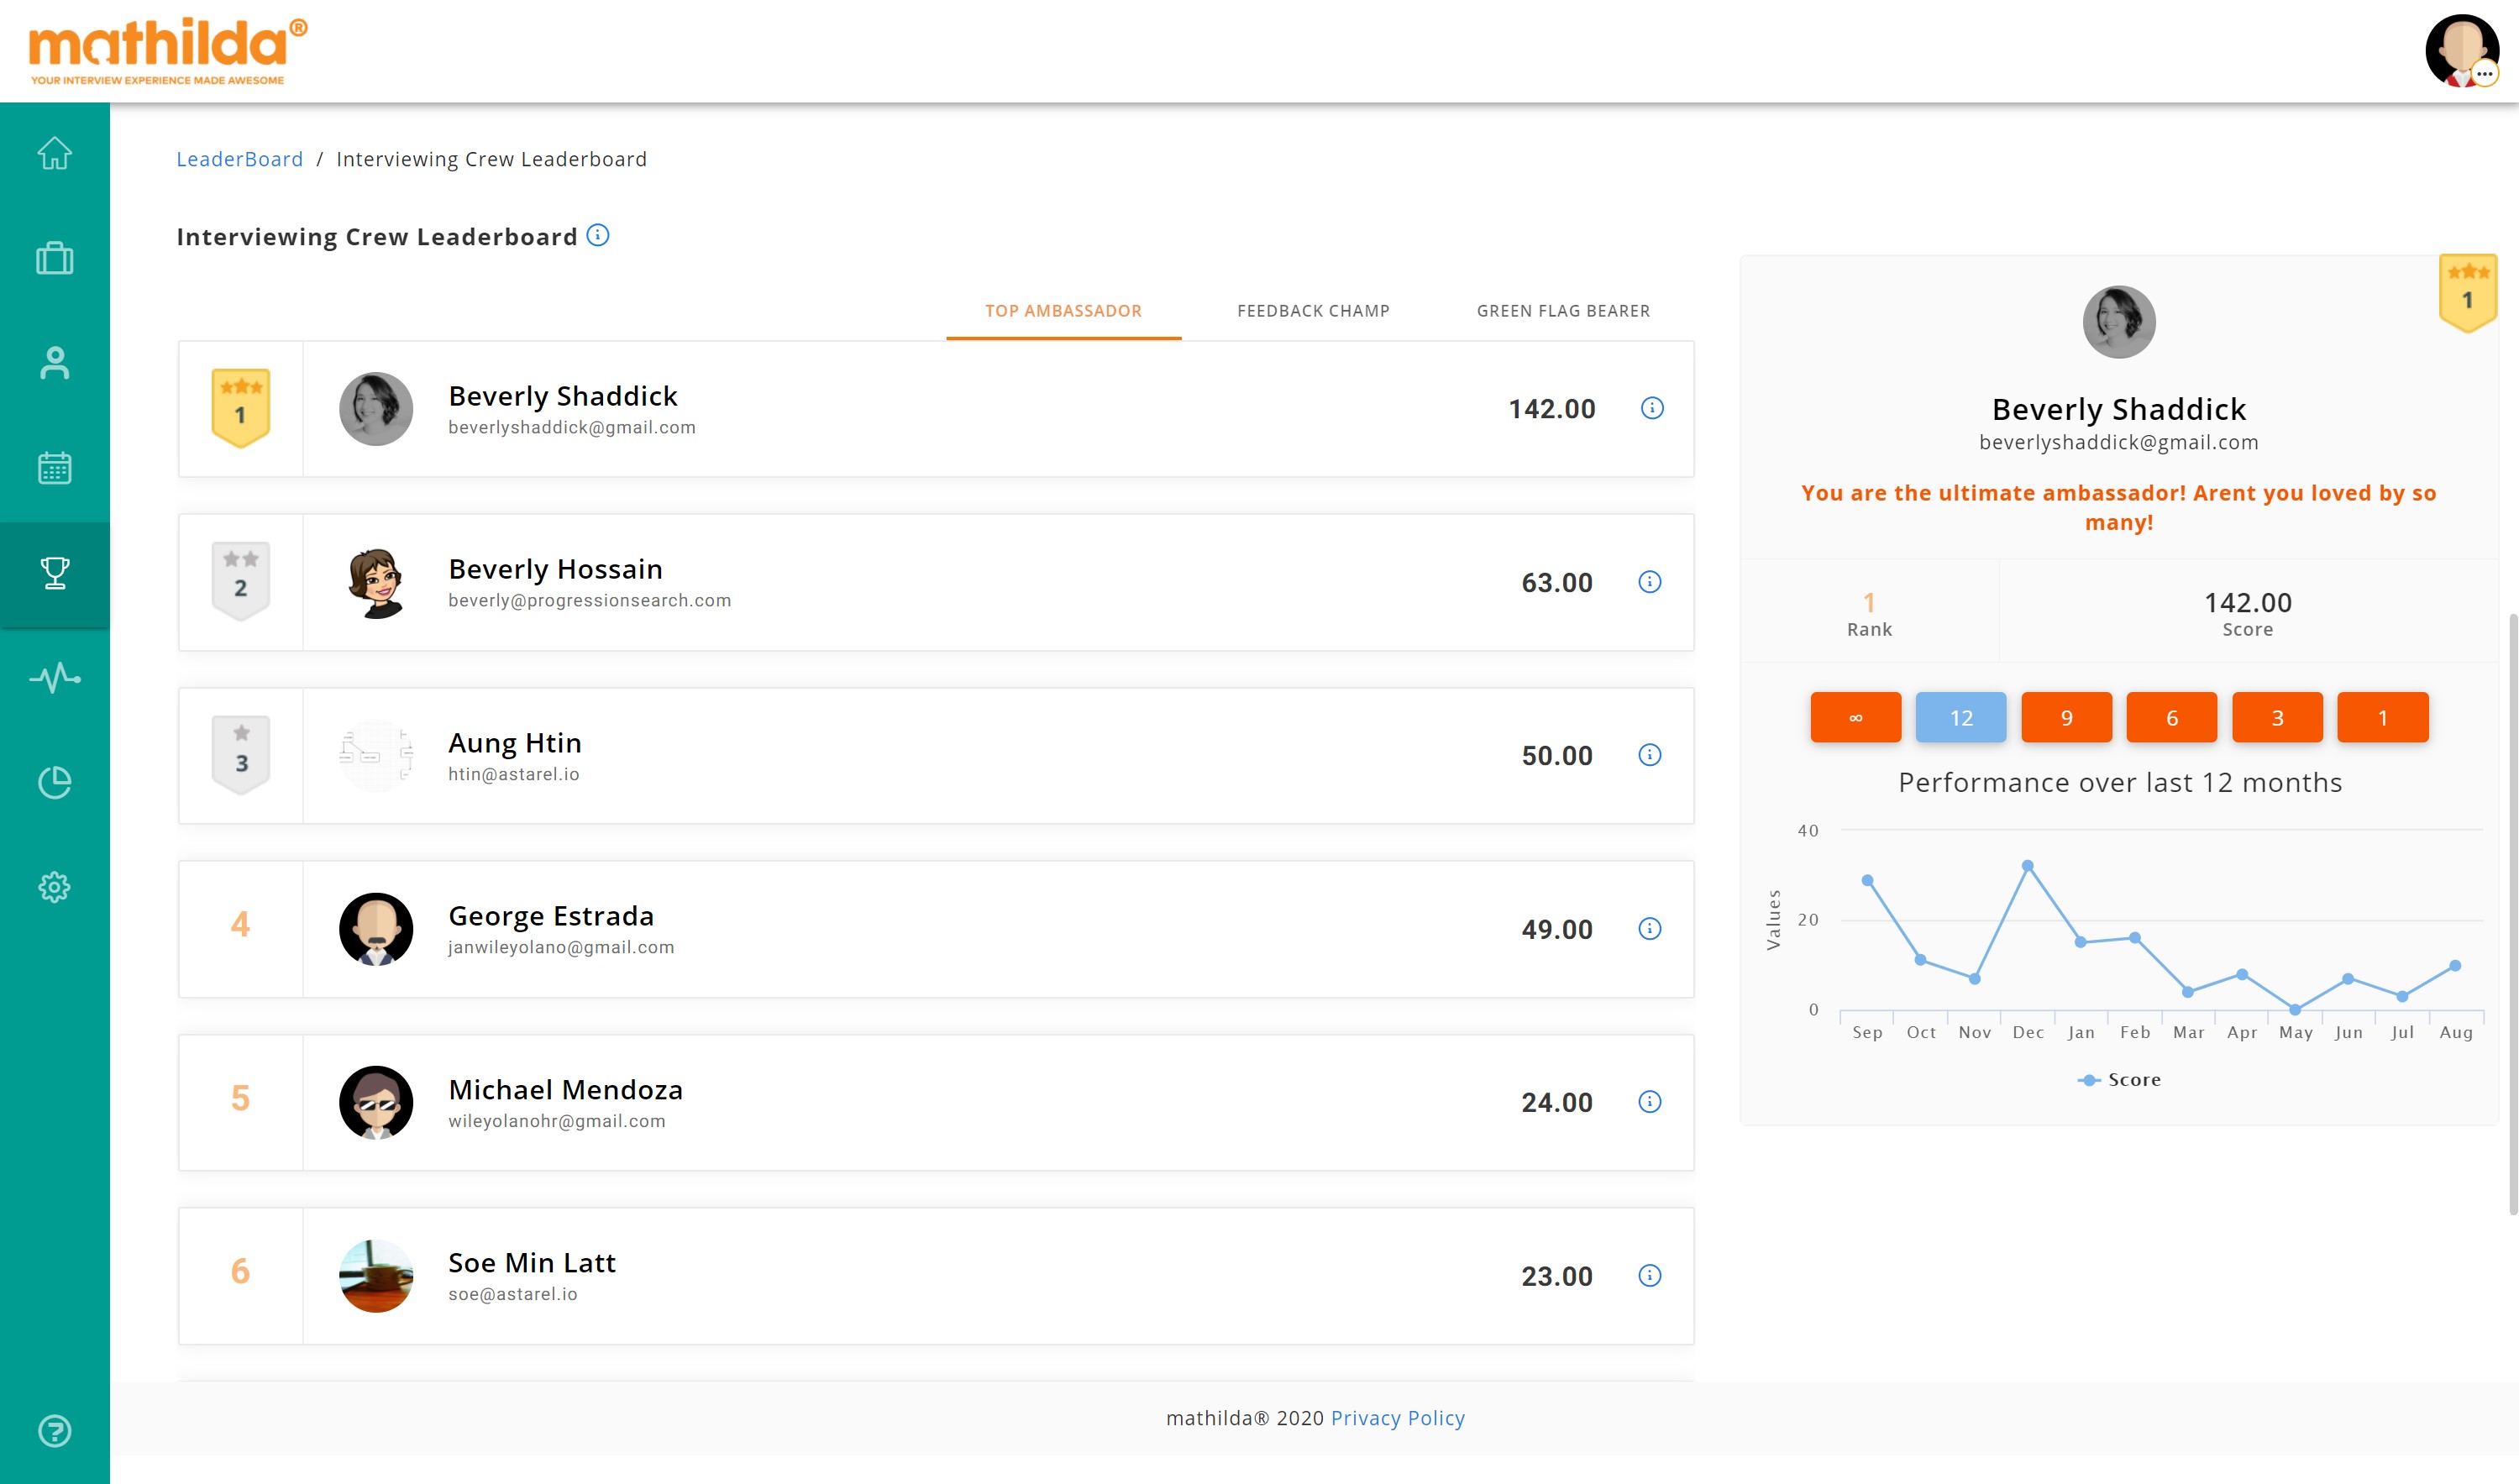Click the briefcase jobs sidebar icon
Viewport: 2519px width, 1484px height.
[55, 258]
